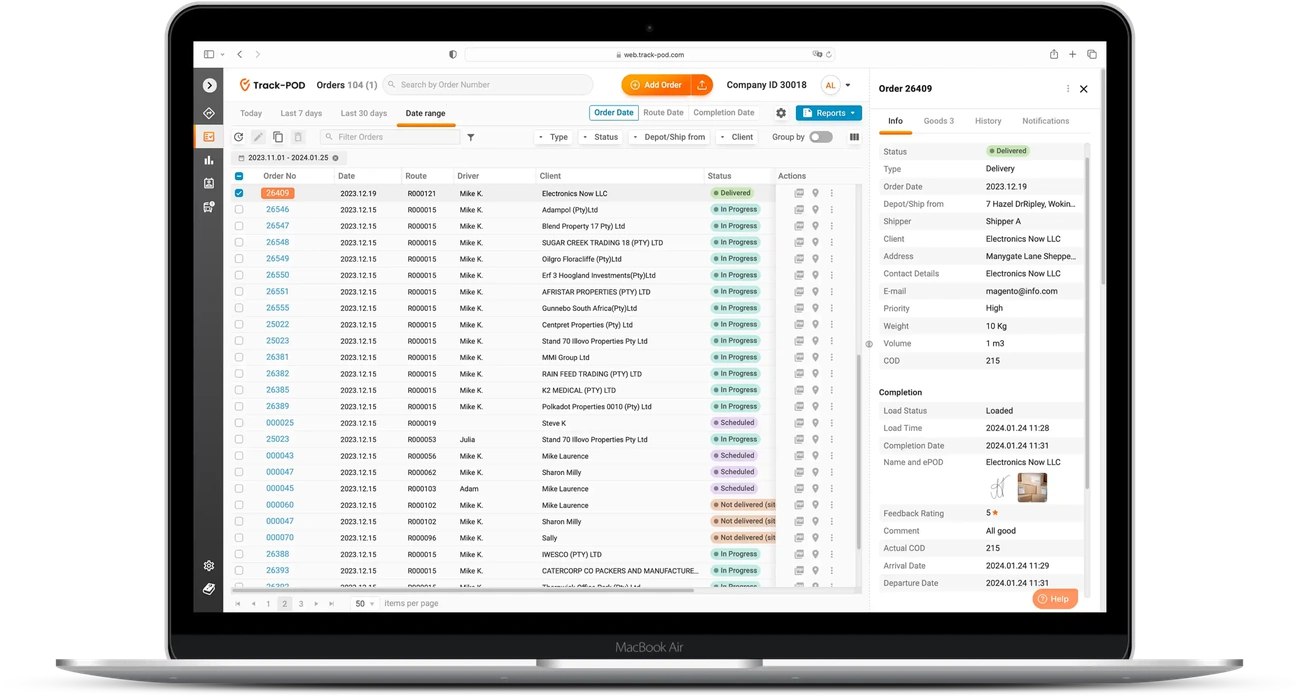Open the Depot/Ship from dropdown
Viewport: 1300px width, 696px height.
tap(669, 137)
